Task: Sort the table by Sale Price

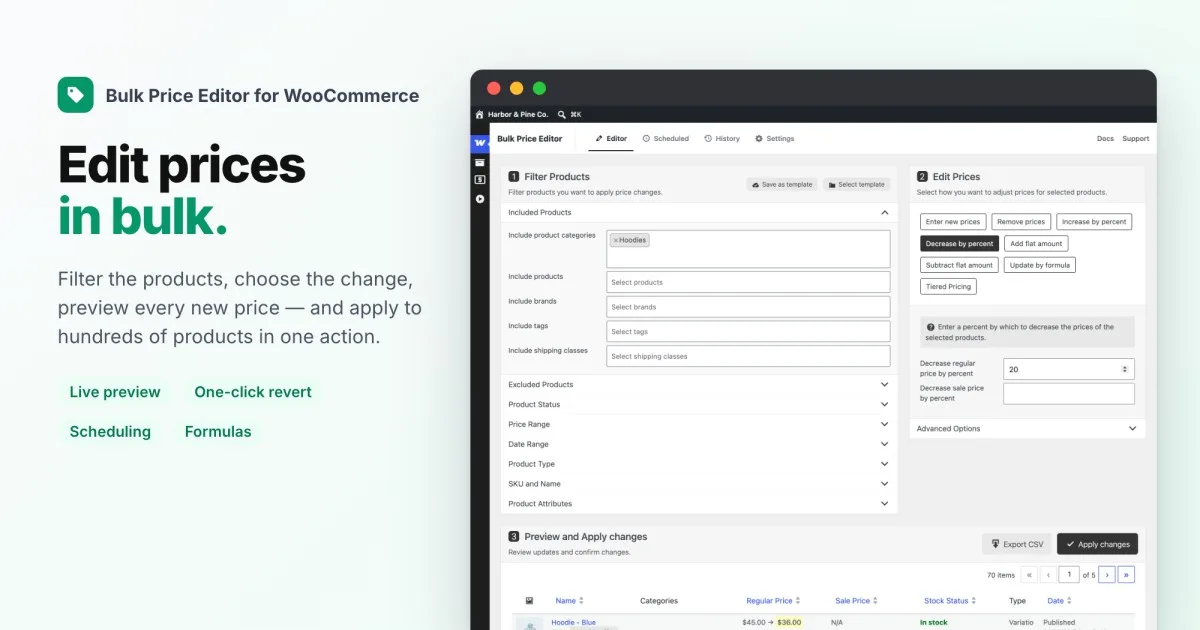Action: coord(856,601)
